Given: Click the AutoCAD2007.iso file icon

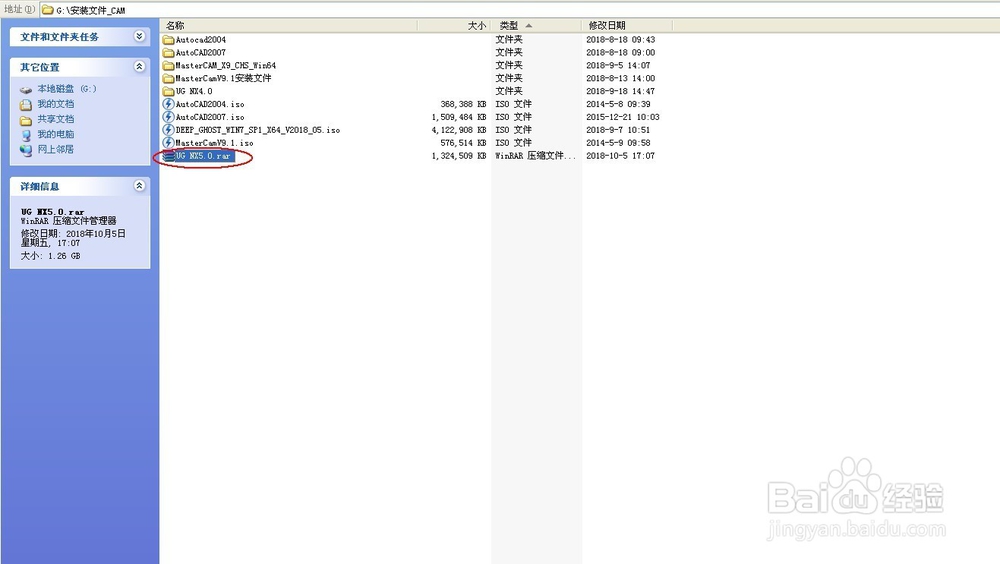Looking at the screenshot, I should pos(168,117).
